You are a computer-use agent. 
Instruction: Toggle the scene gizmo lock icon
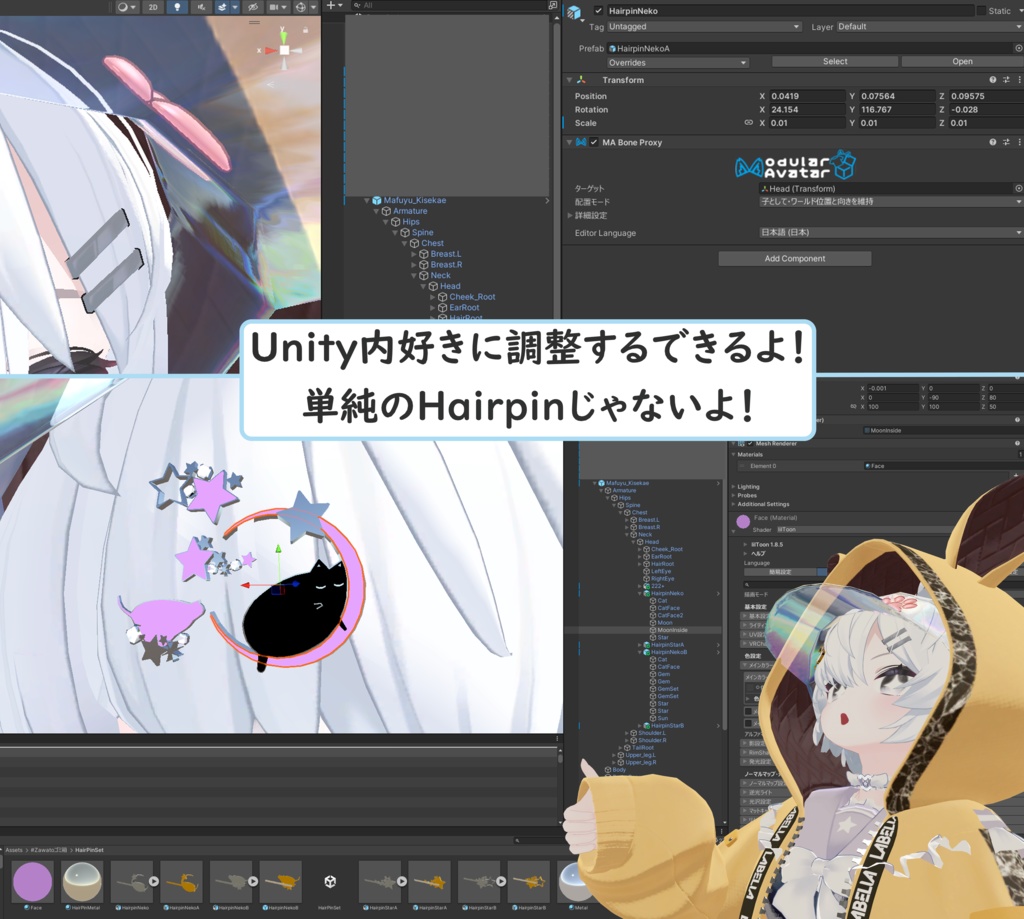click(x=305, y=30)
